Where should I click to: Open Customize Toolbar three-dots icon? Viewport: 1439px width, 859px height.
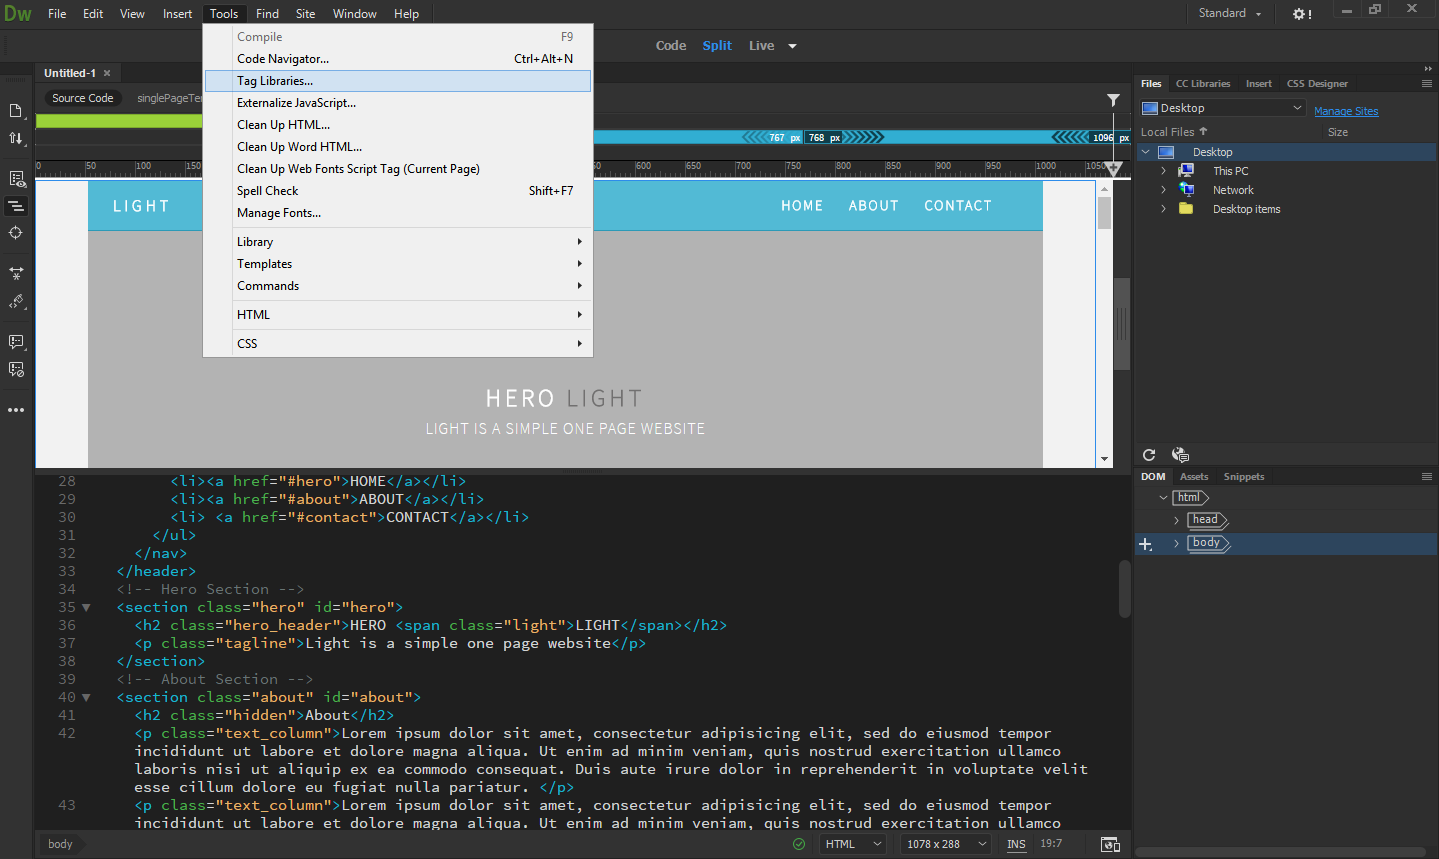16,410
